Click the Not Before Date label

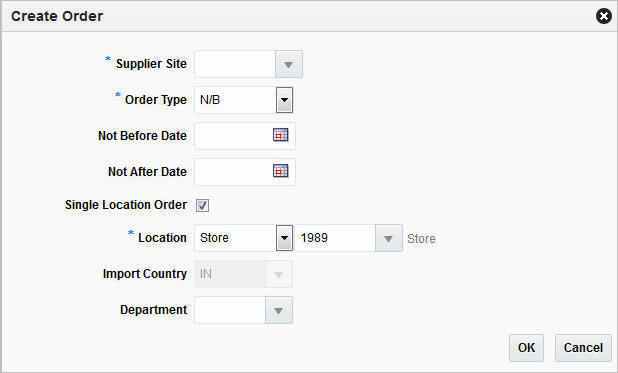[x=142, y=136]
